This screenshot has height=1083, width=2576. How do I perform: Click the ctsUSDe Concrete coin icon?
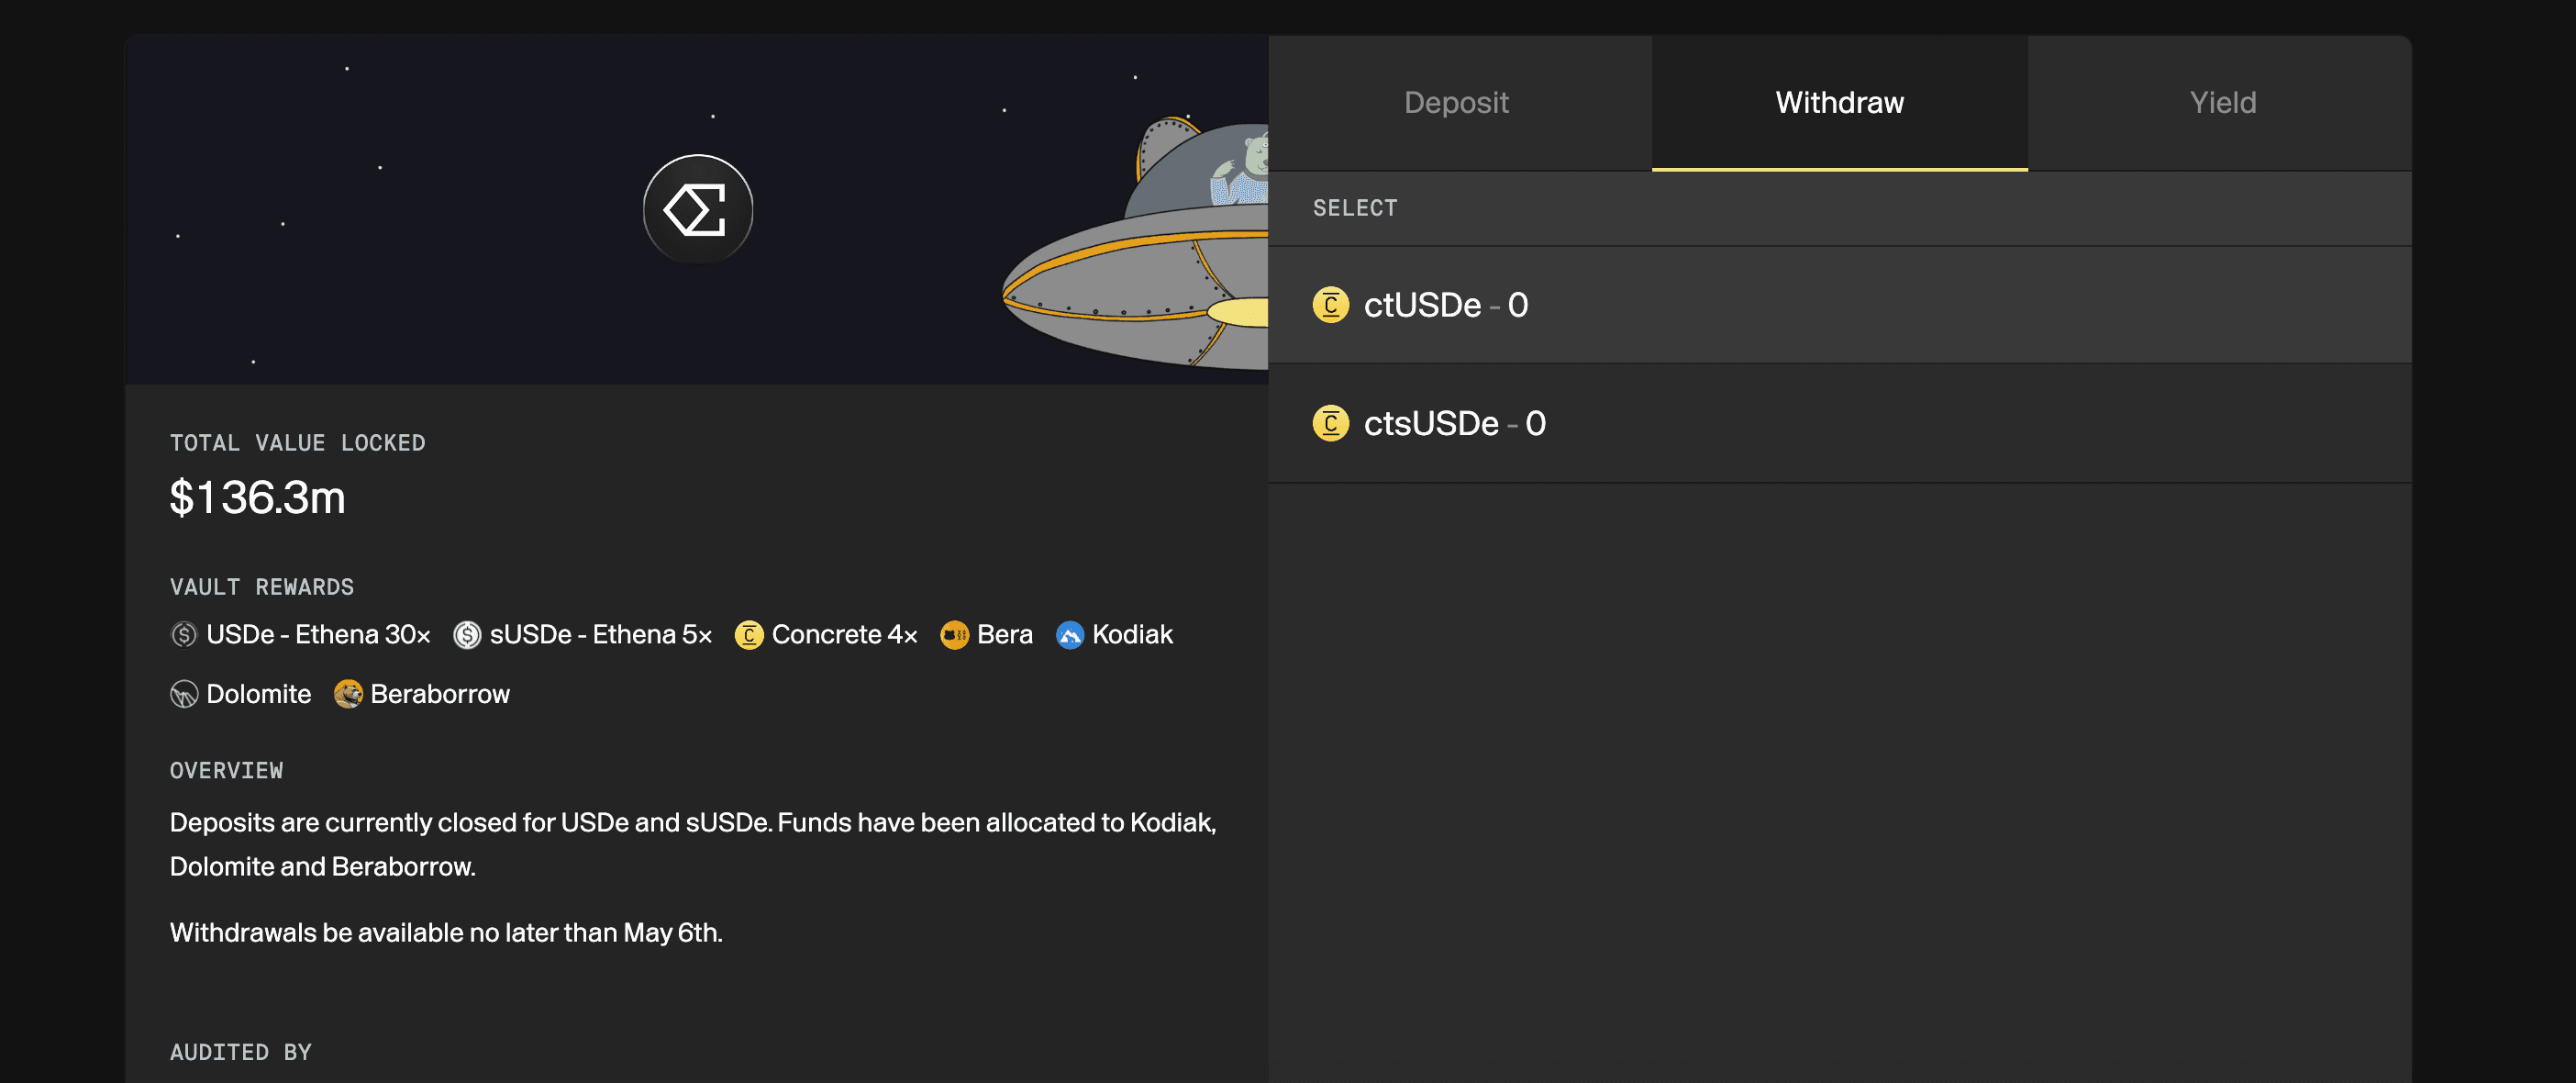[x=1330, y=424]
